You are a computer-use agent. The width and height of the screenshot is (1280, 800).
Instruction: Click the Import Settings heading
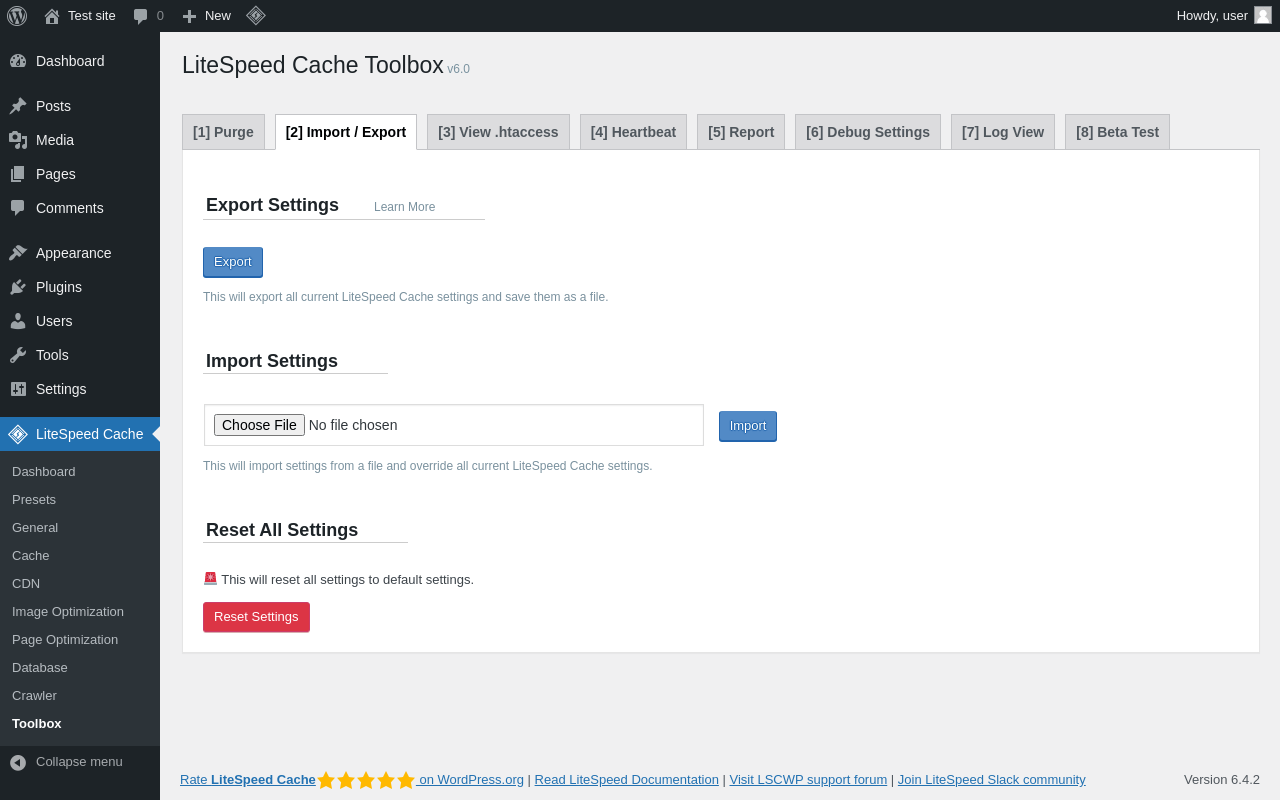click(x=272, y=361)
